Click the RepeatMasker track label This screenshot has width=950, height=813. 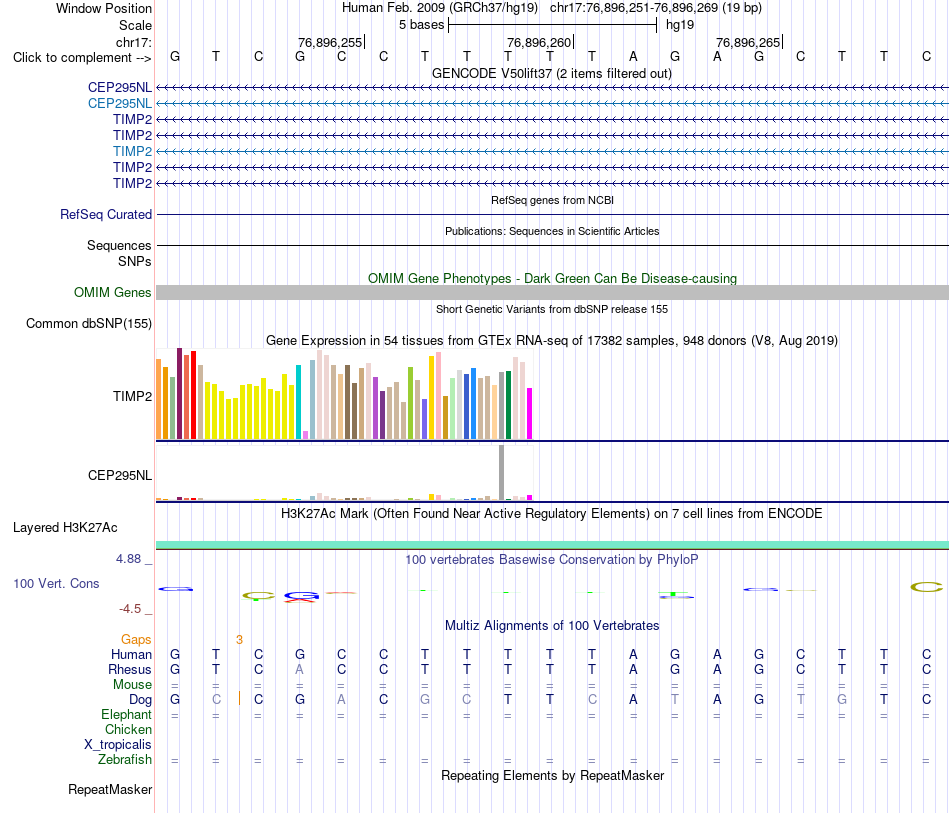pos(110,790)
